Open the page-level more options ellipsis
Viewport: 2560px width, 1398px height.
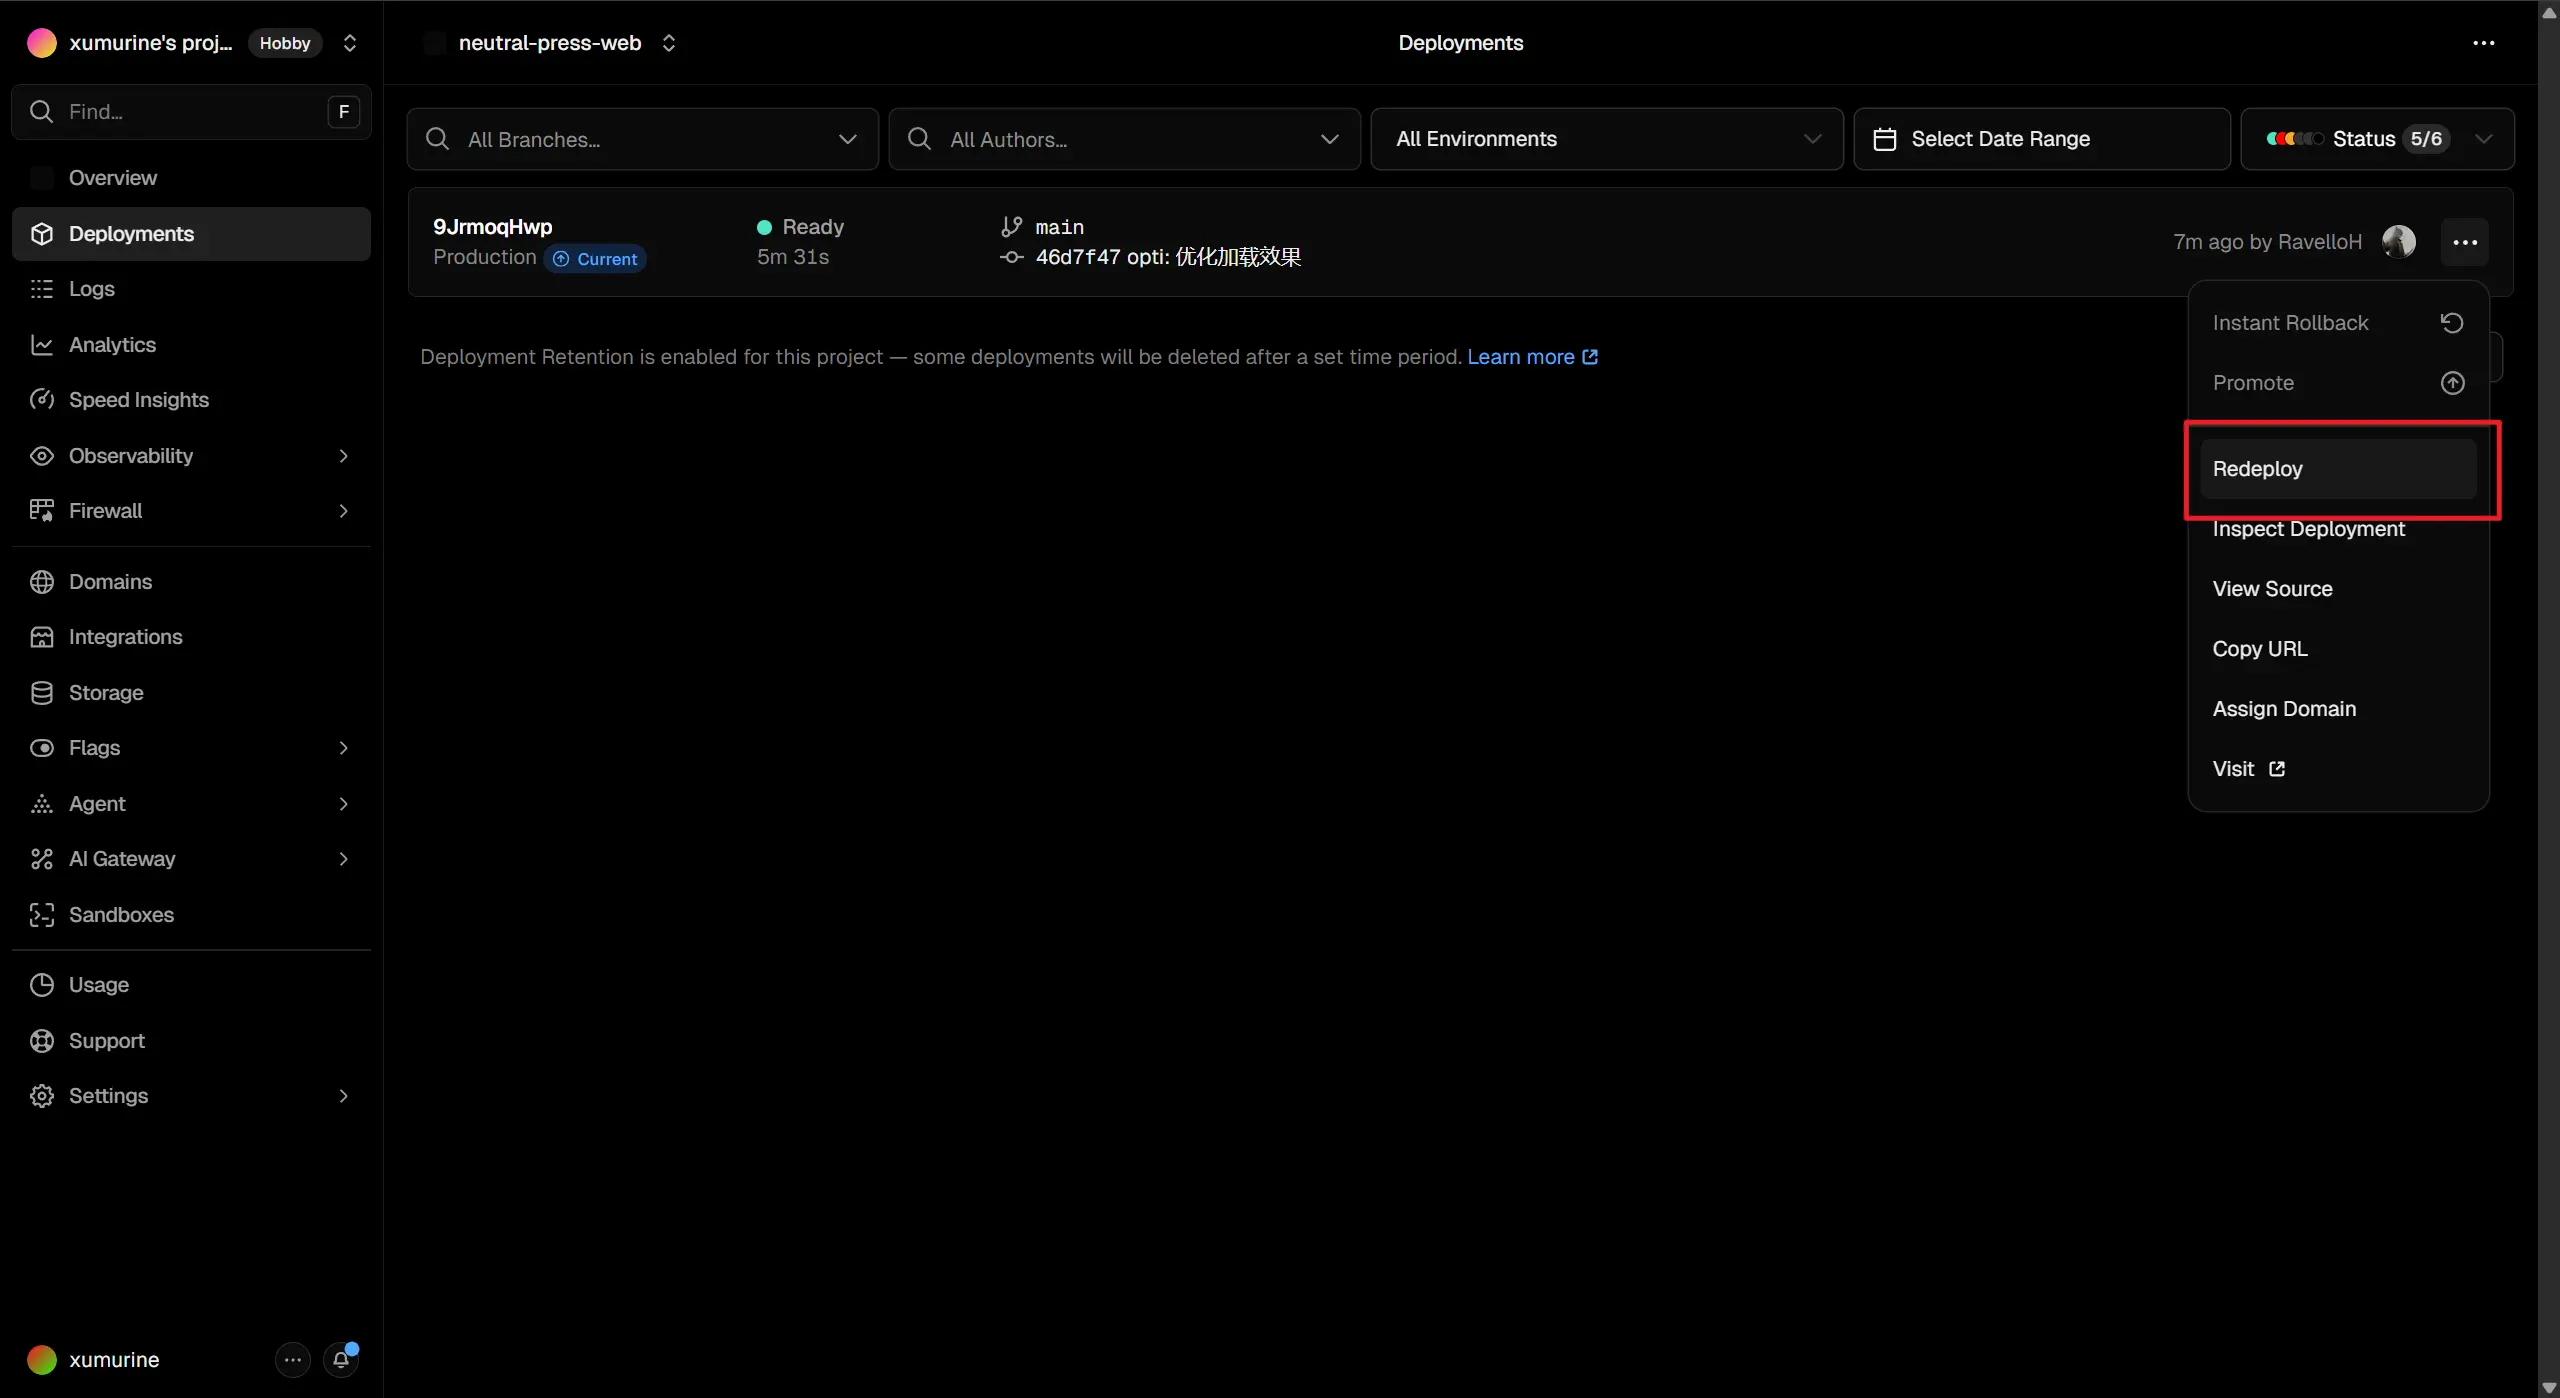click(x=2484, y=43)
